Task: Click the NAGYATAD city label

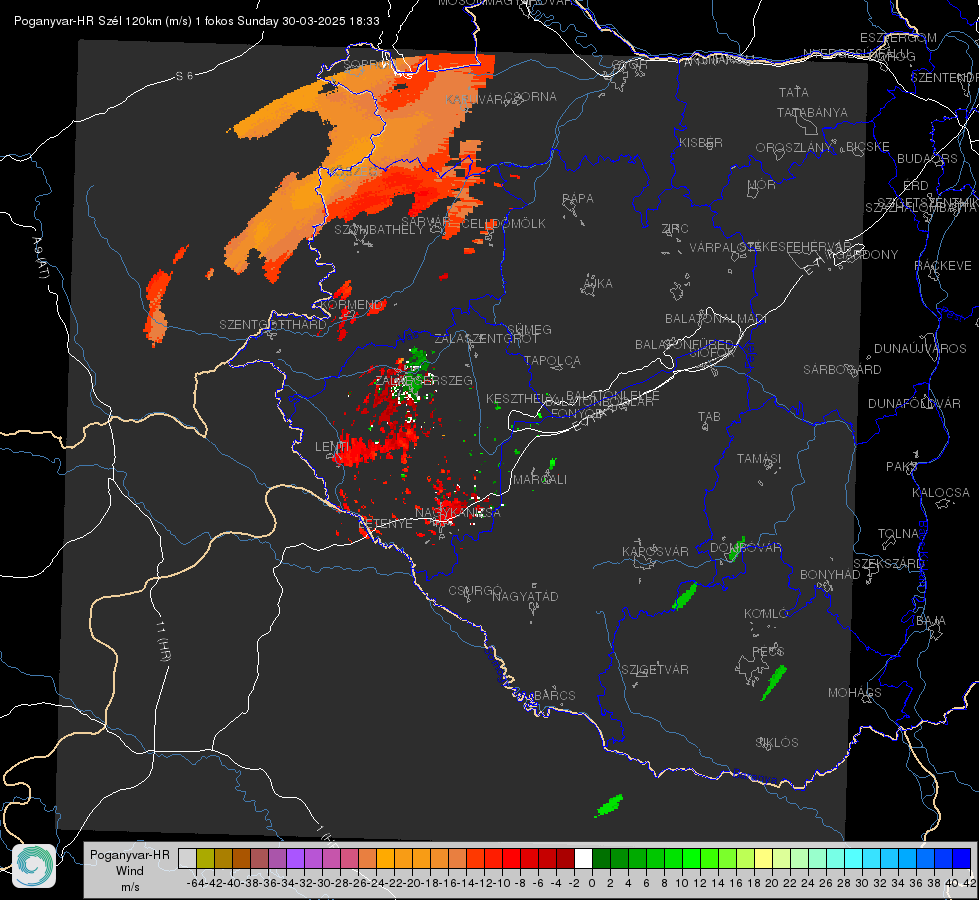Action: (525, 596)
